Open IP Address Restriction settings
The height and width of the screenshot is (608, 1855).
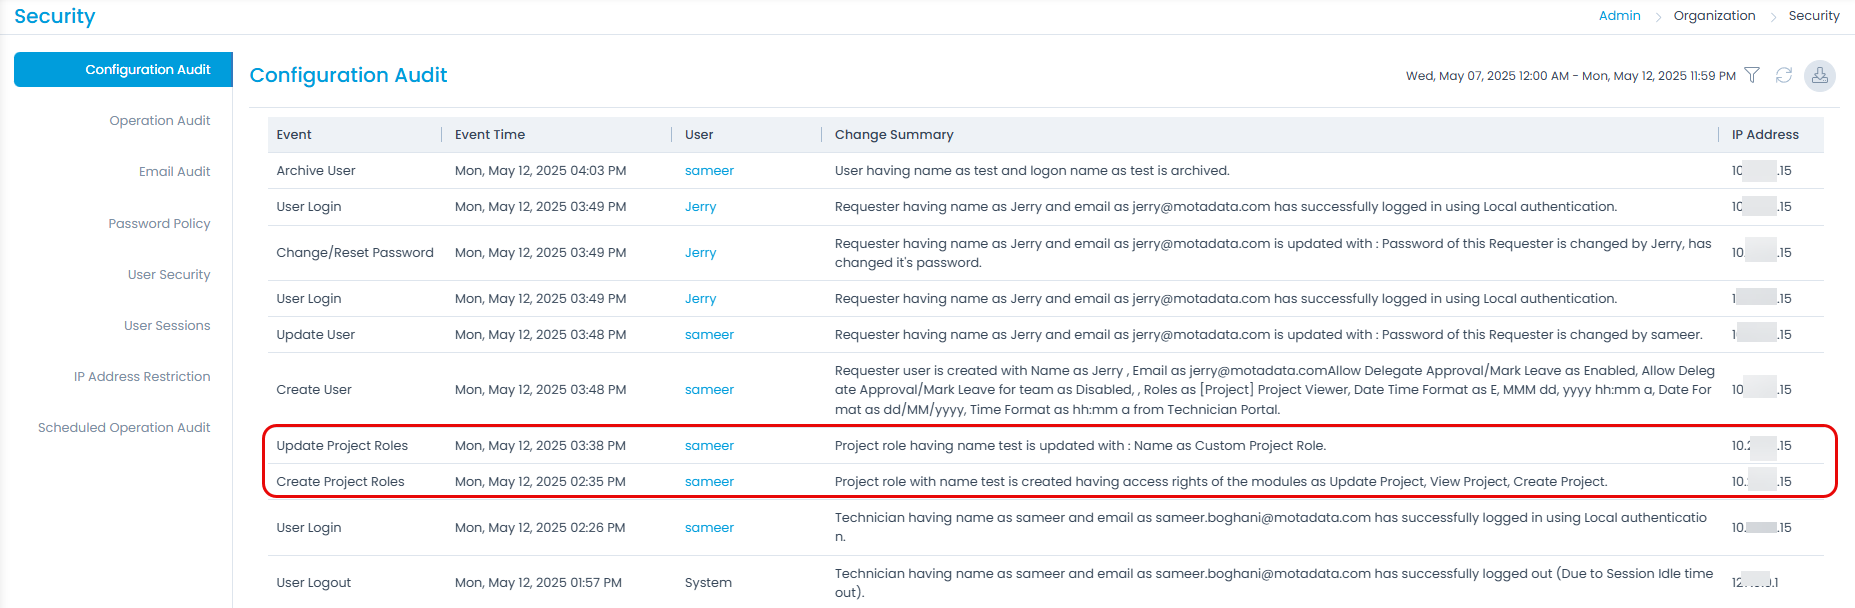142,376
